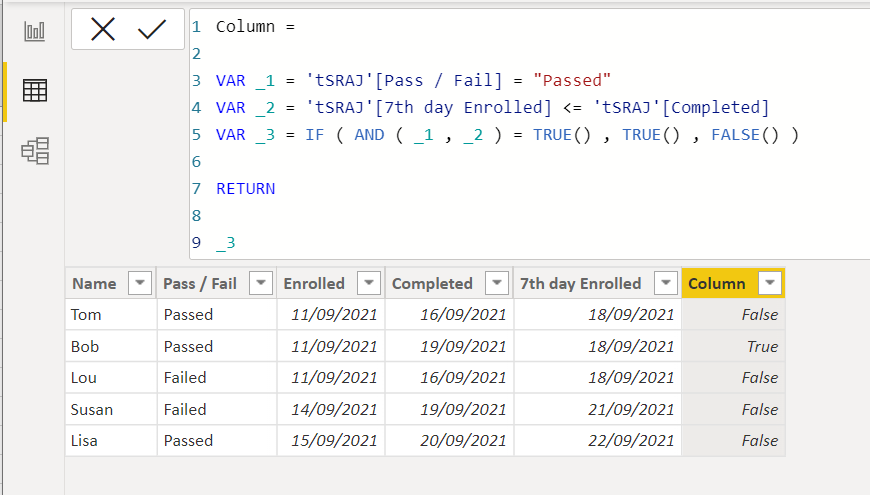Image resolution: width=870 pixels, height=495 pixels.
Task: Open 7th day Enrolled filter dropdown
Action: pyautogui.click(x=666, y=283)
